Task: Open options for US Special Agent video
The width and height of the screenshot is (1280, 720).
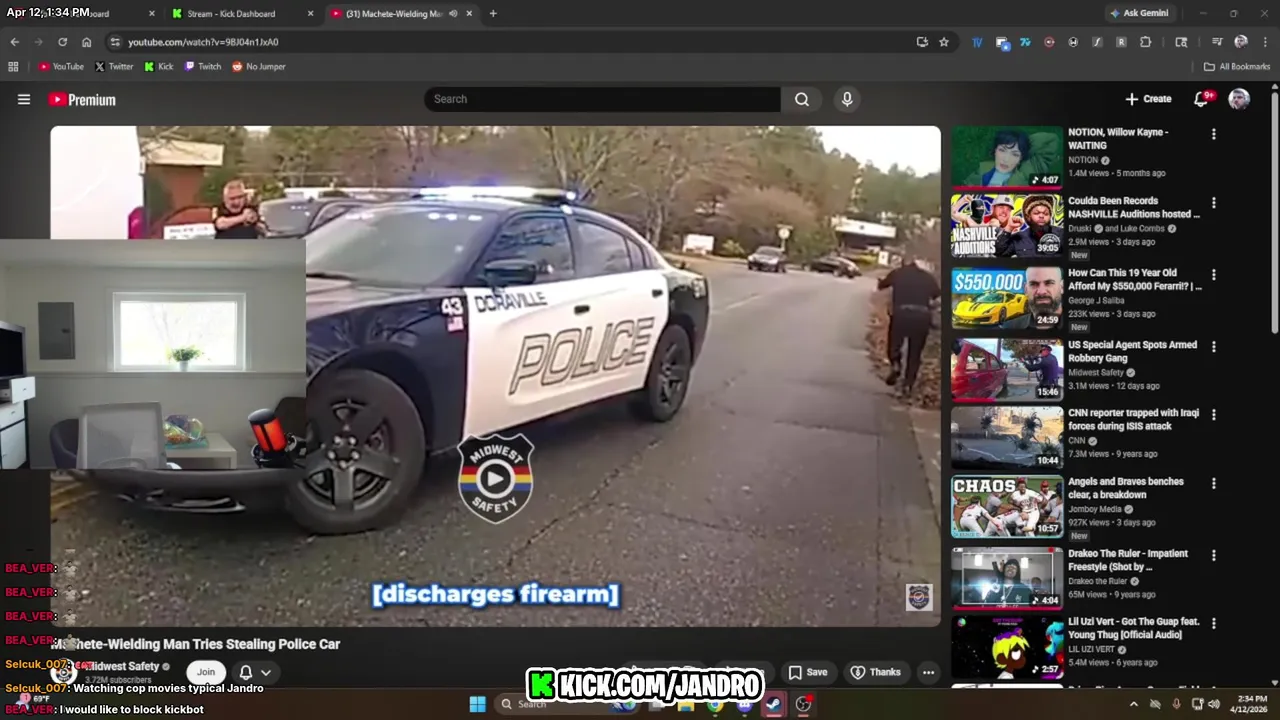Action: (x=1214, y=347)
